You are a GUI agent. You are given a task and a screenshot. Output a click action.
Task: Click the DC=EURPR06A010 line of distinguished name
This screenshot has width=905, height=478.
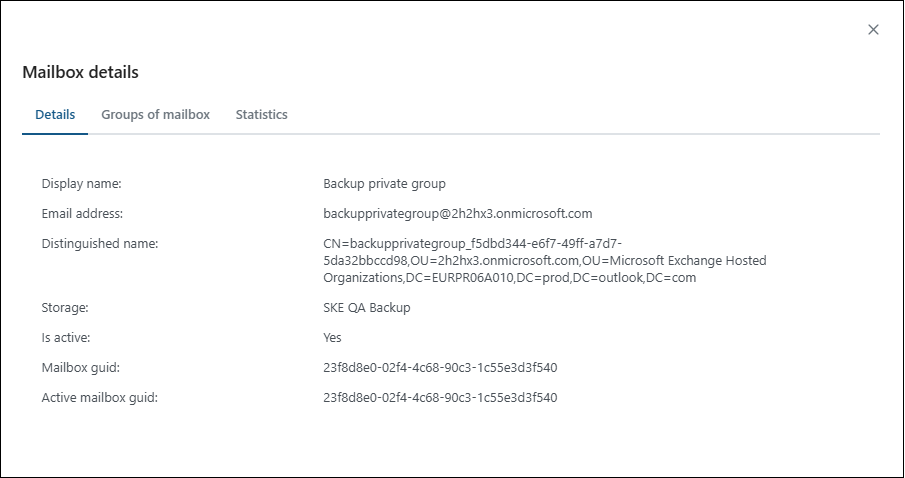(x=510, y=277)
